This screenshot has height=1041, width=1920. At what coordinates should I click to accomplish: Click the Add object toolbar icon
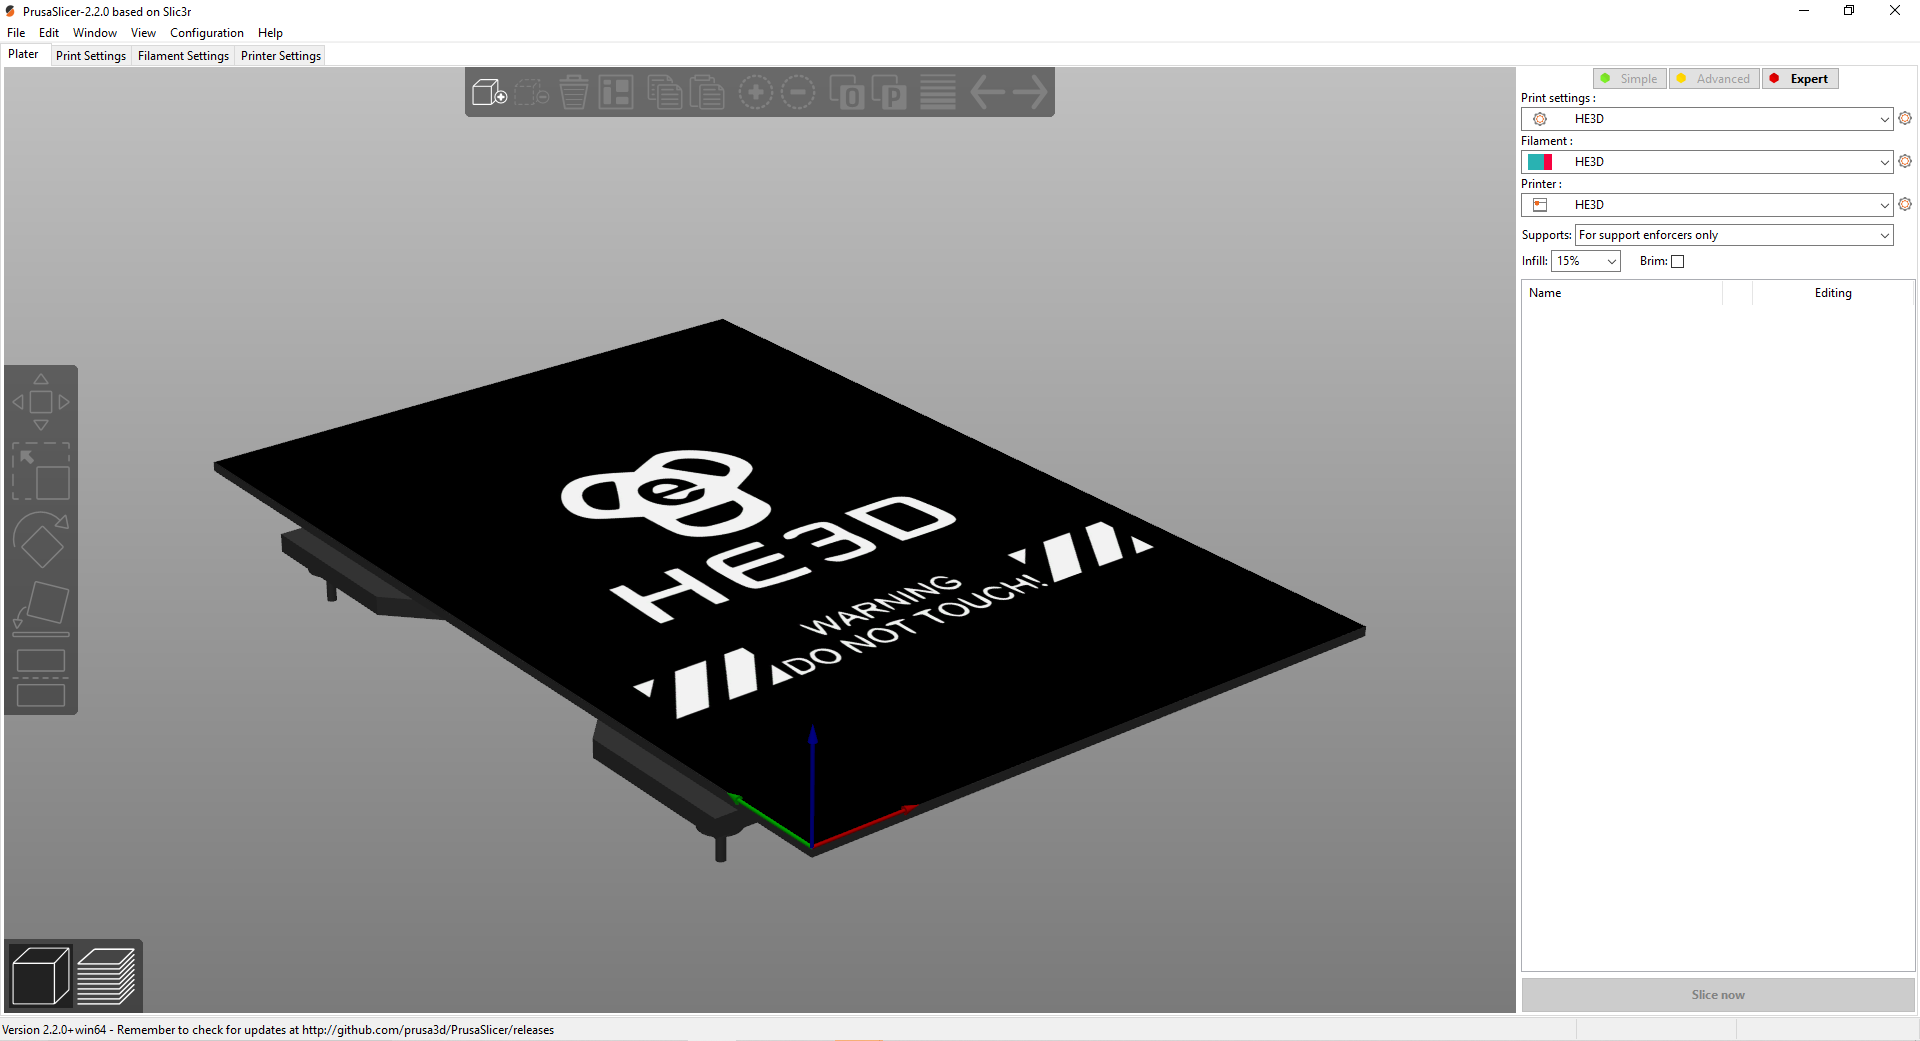[489, 93]
